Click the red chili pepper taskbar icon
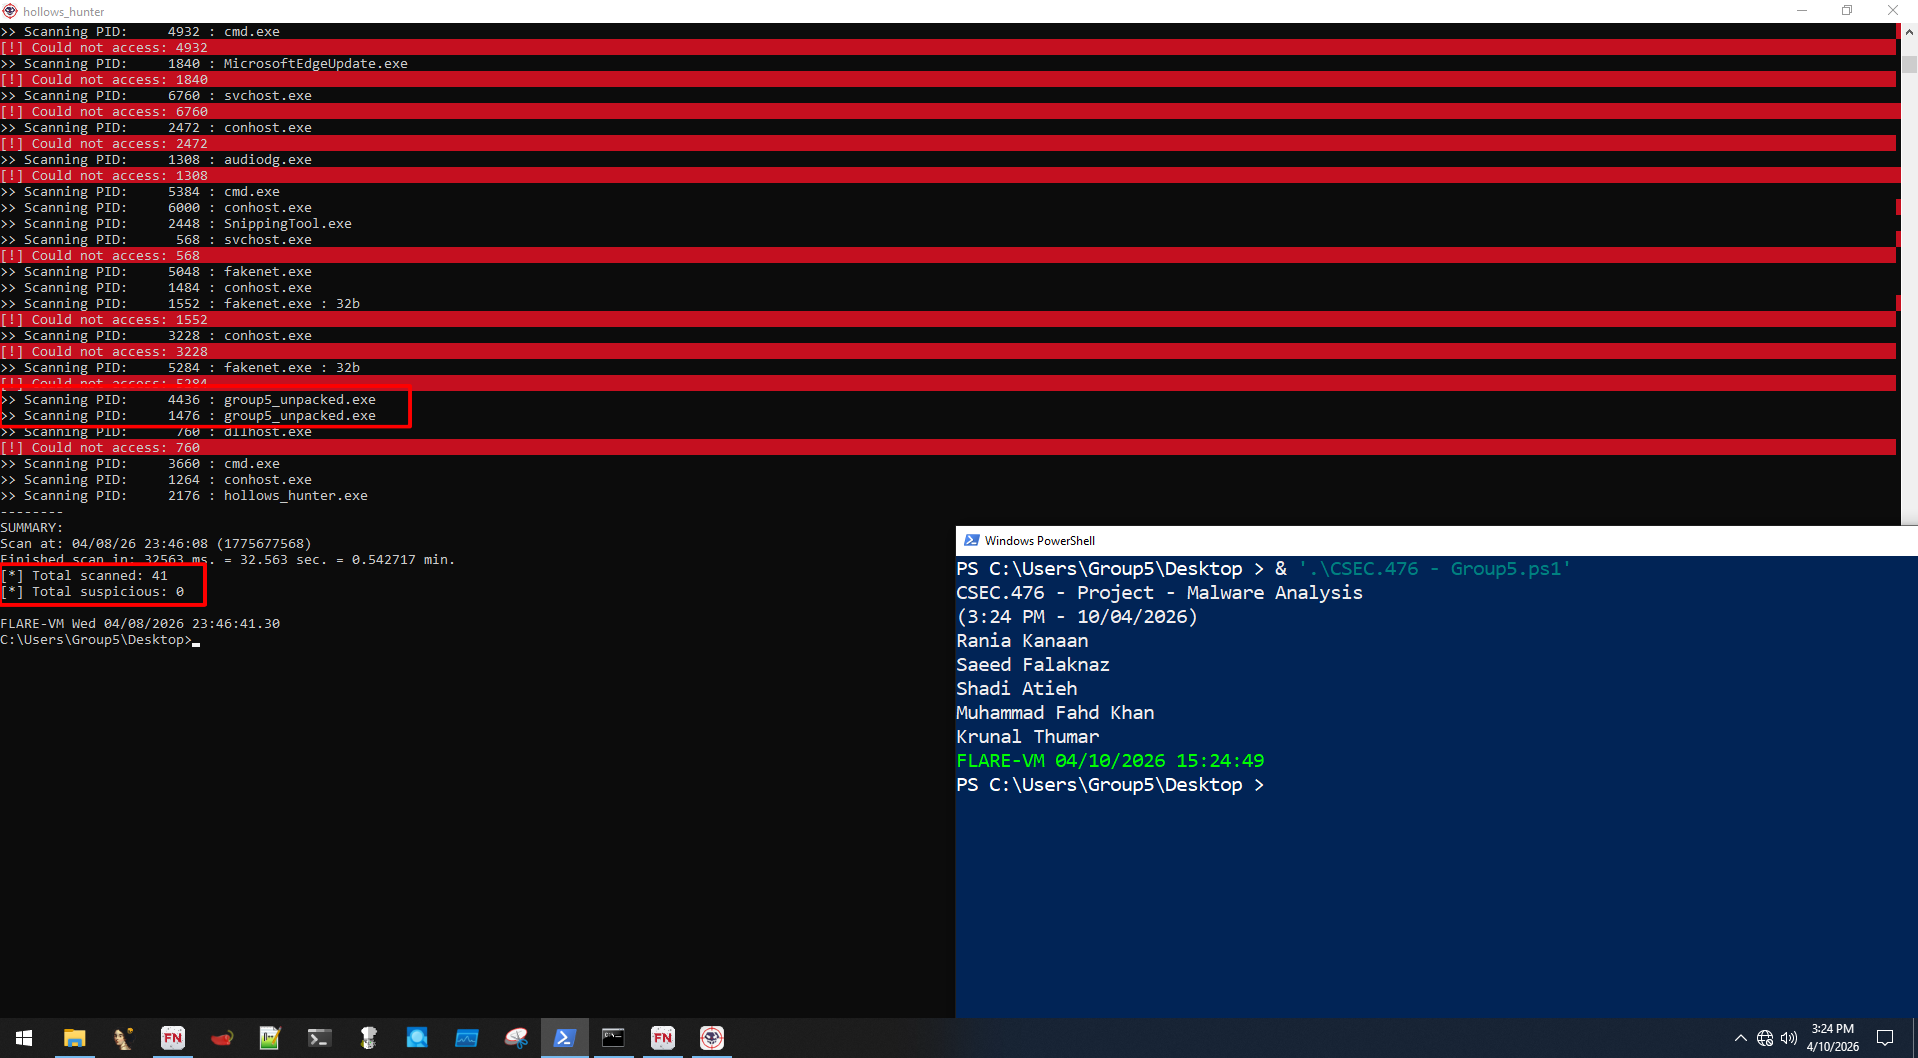This screenshot has height=1058, width=1918. click(x=222, y=1038)
